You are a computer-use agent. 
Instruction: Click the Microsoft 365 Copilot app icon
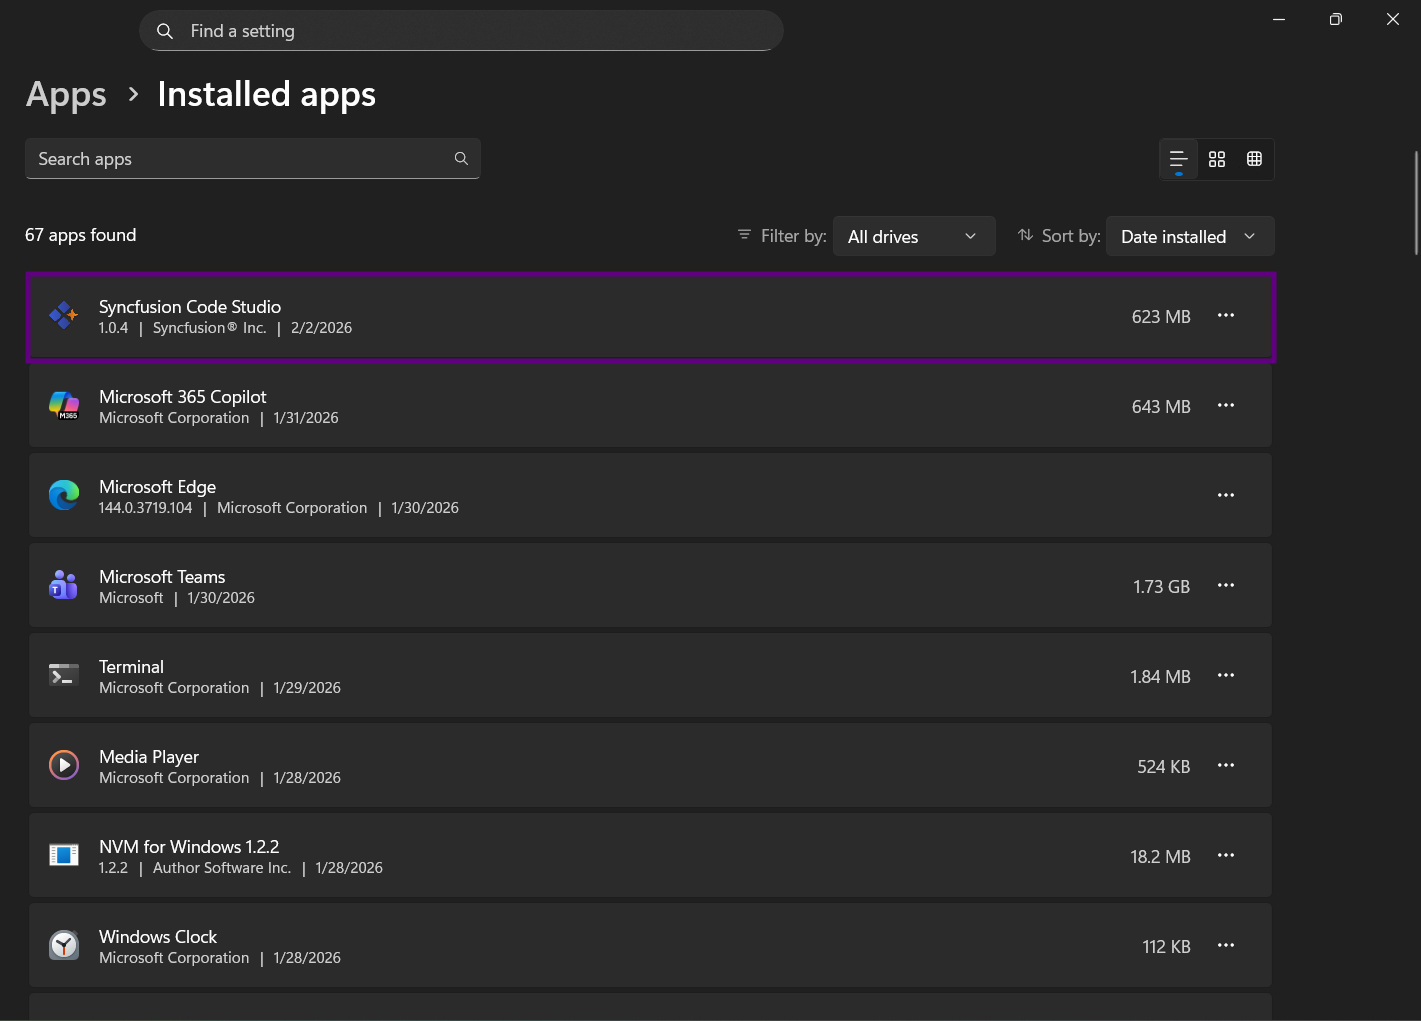click(64, 406)
